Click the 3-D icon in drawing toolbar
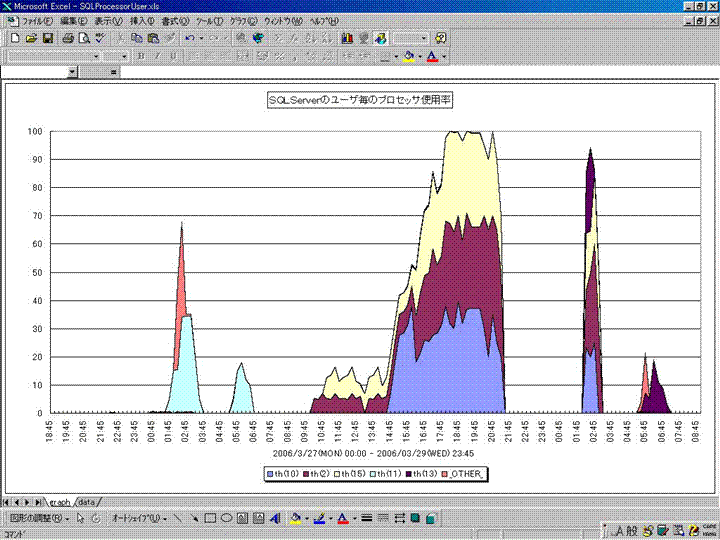The width and height of the screenshot is (720, 540). [x=431, y=518]
